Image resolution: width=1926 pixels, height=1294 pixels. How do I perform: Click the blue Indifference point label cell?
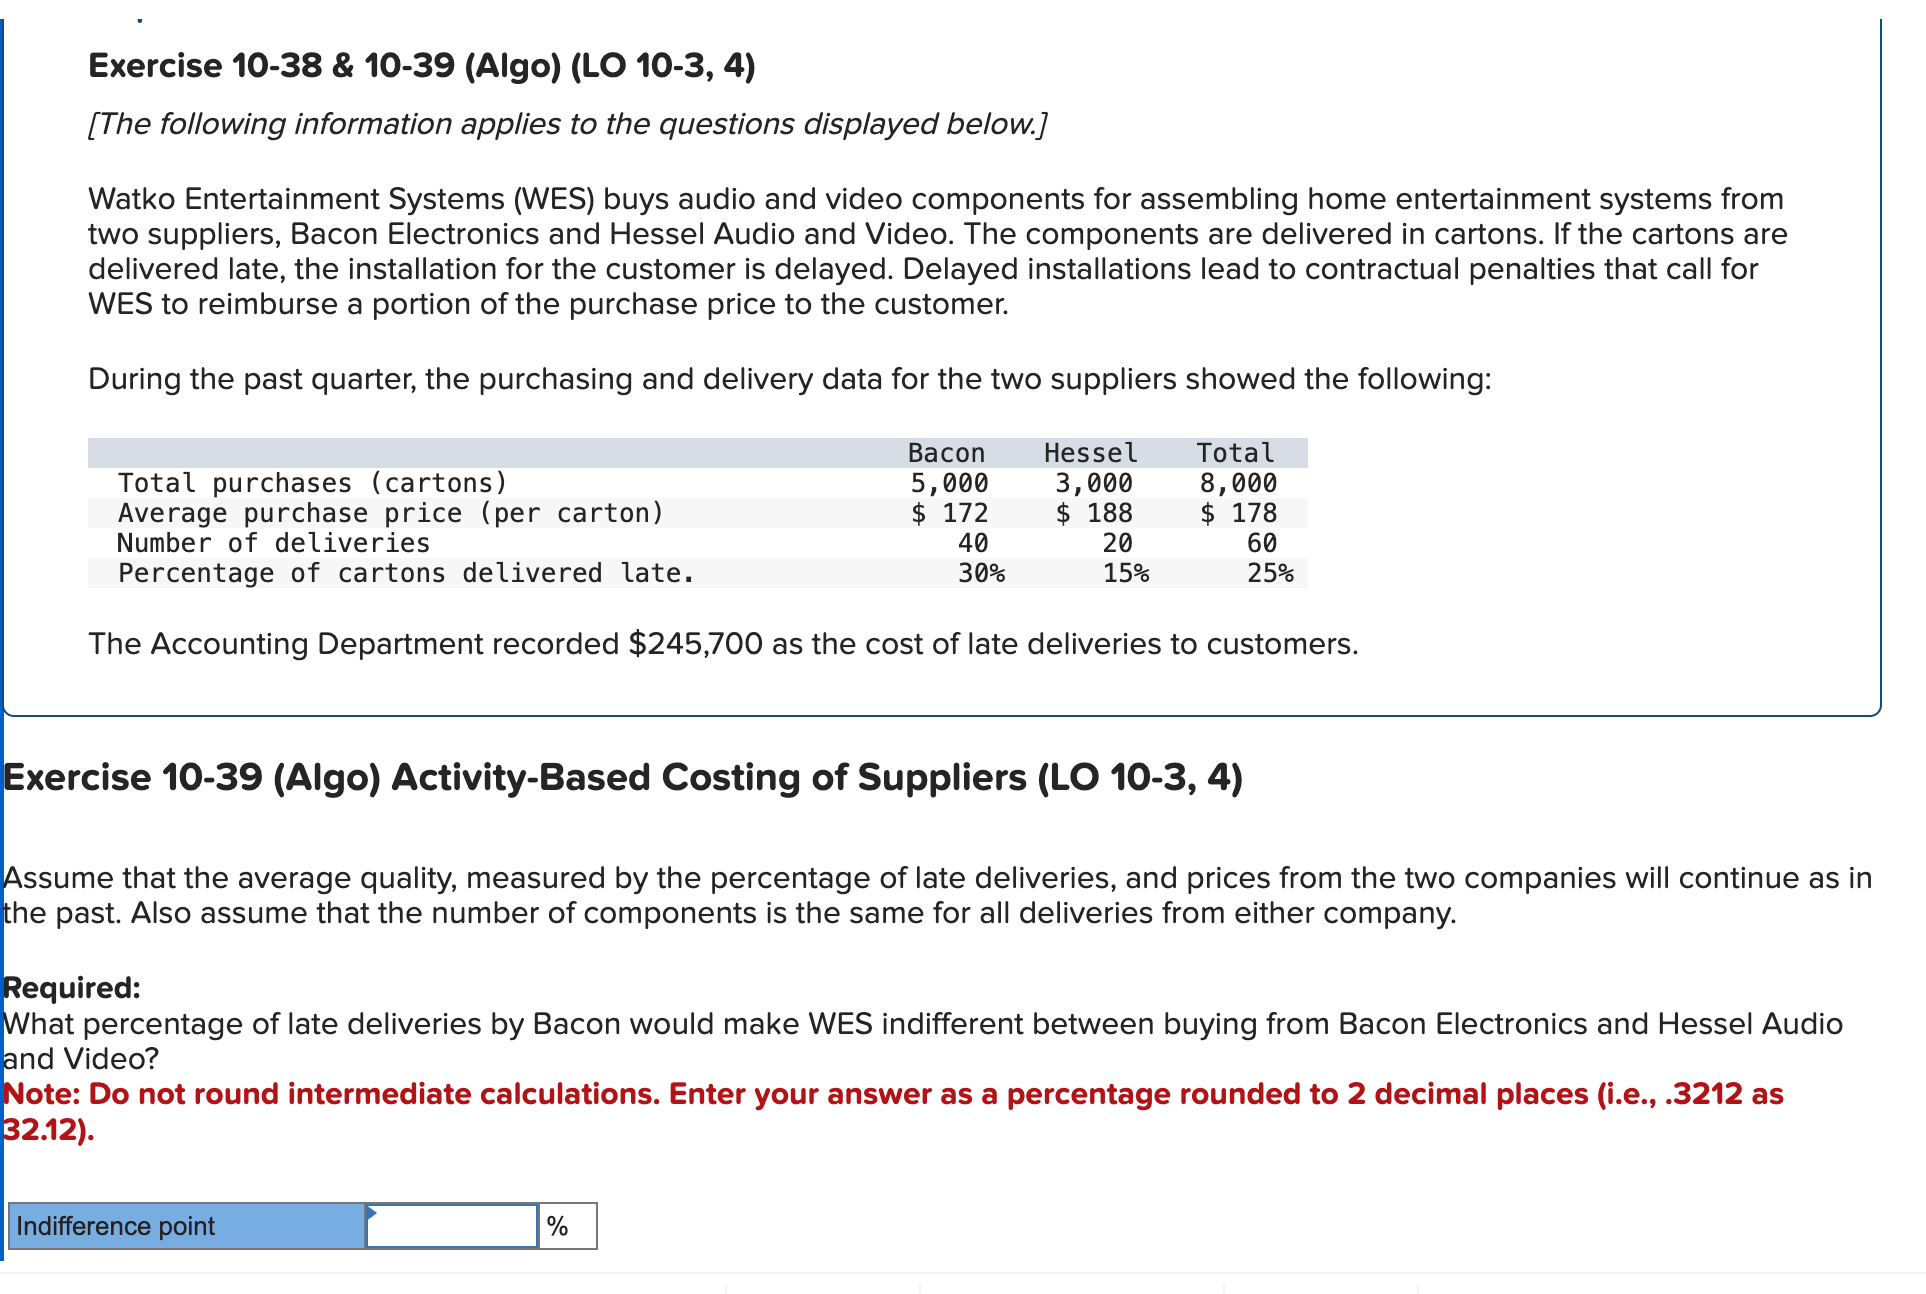point(187,1226)
